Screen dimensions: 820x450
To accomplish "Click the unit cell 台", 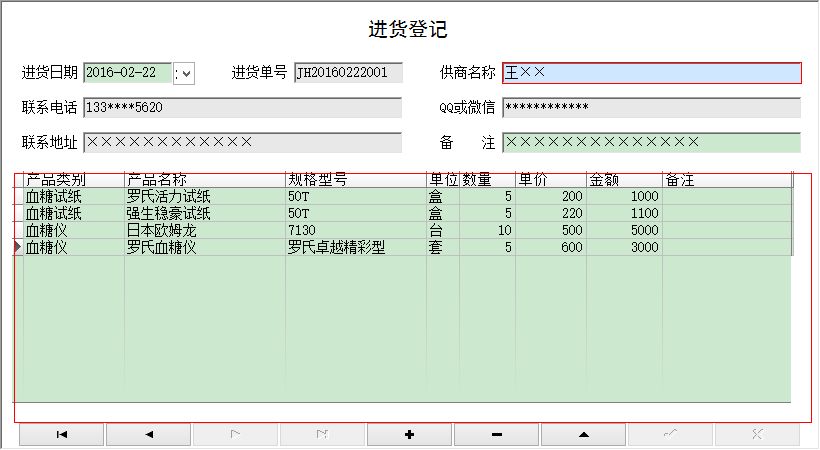I will [443, 230].
